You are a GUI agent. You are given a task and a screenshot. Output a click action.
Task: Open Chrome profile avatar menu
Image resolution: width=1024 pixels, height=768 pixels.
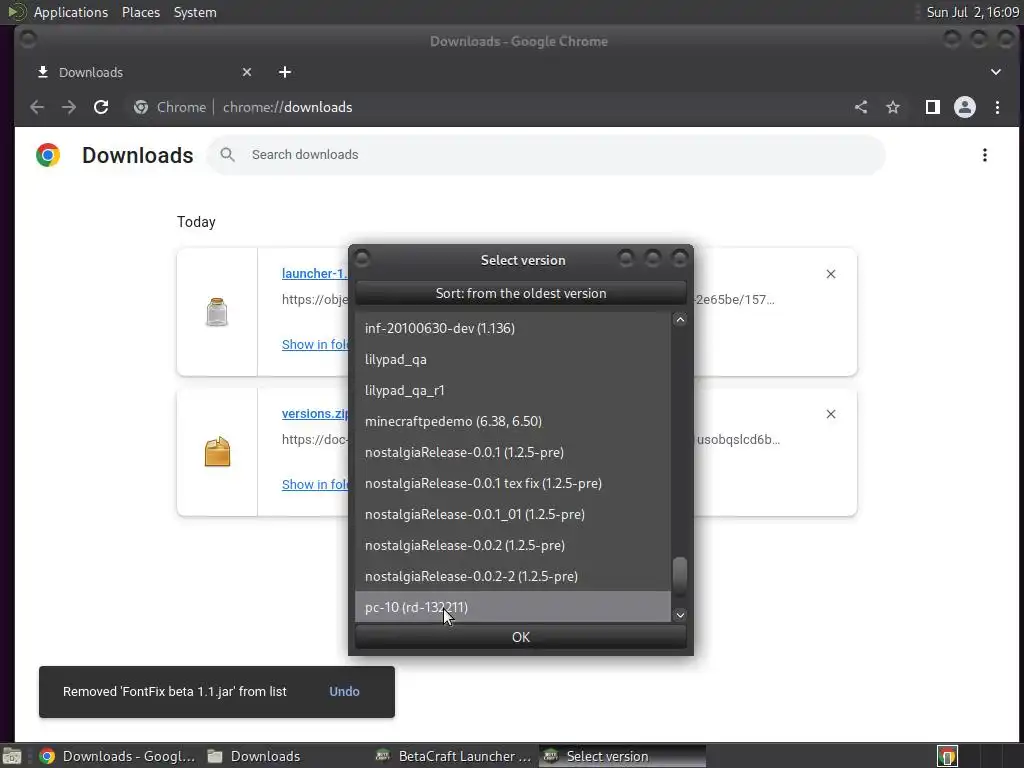point(965,107)
